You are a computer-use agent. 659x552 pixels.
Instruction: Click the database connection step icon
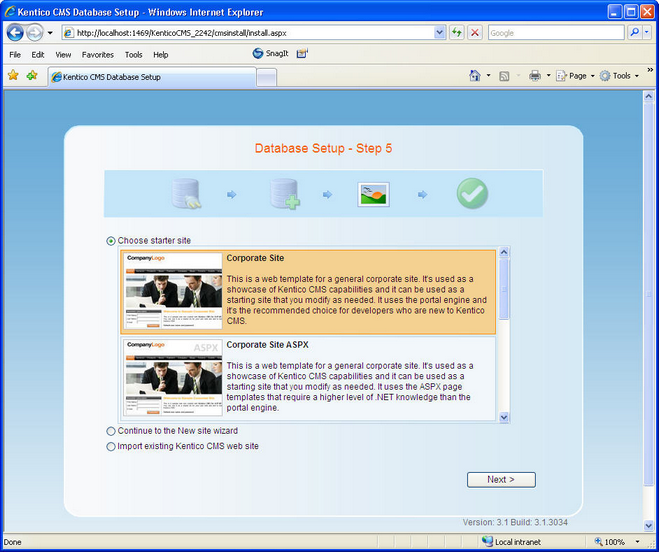187,193
